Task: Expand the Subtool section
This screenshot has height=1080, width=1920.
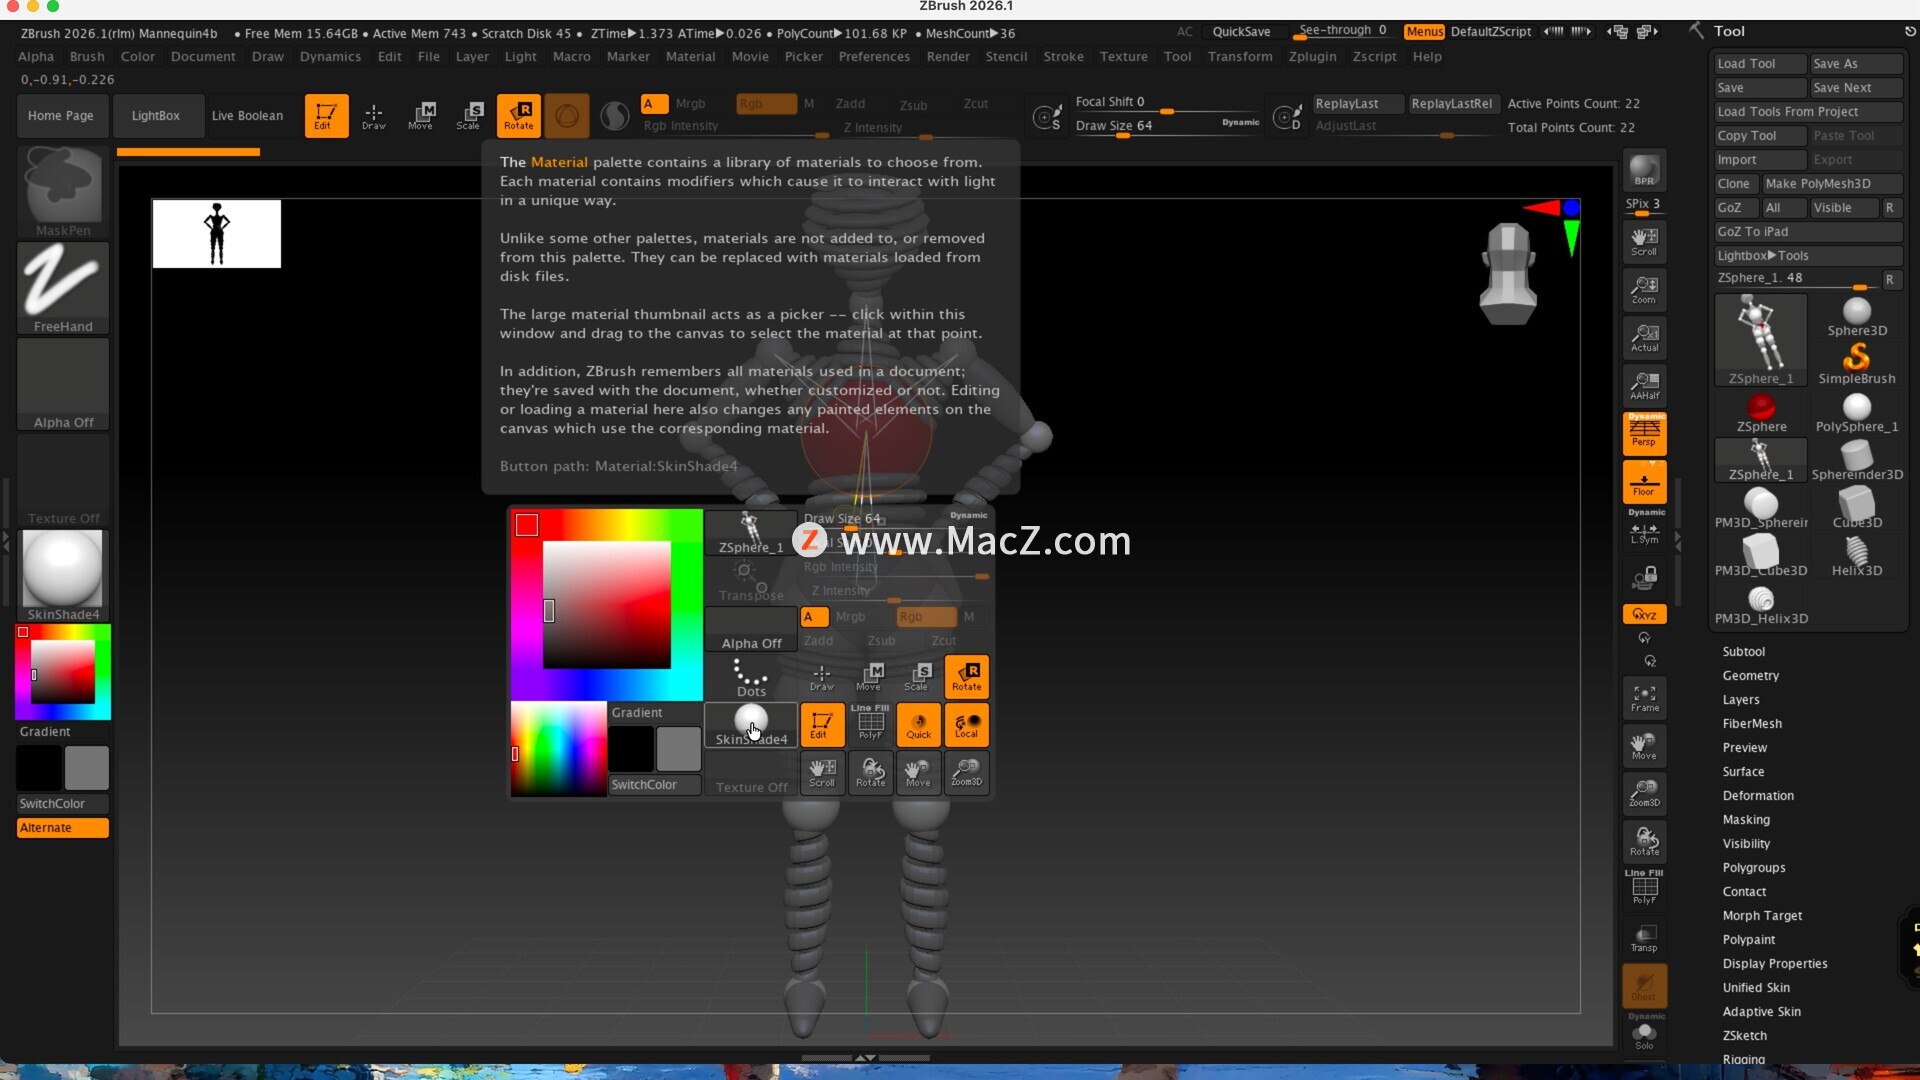Action: pos(1743,651)
